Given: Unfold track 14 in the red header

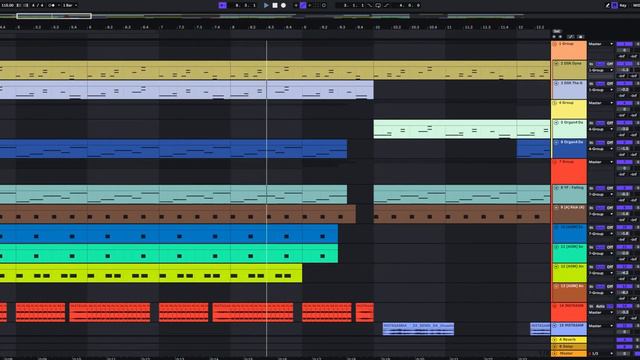Looking at the screenshot, I should tap(555, 306).
